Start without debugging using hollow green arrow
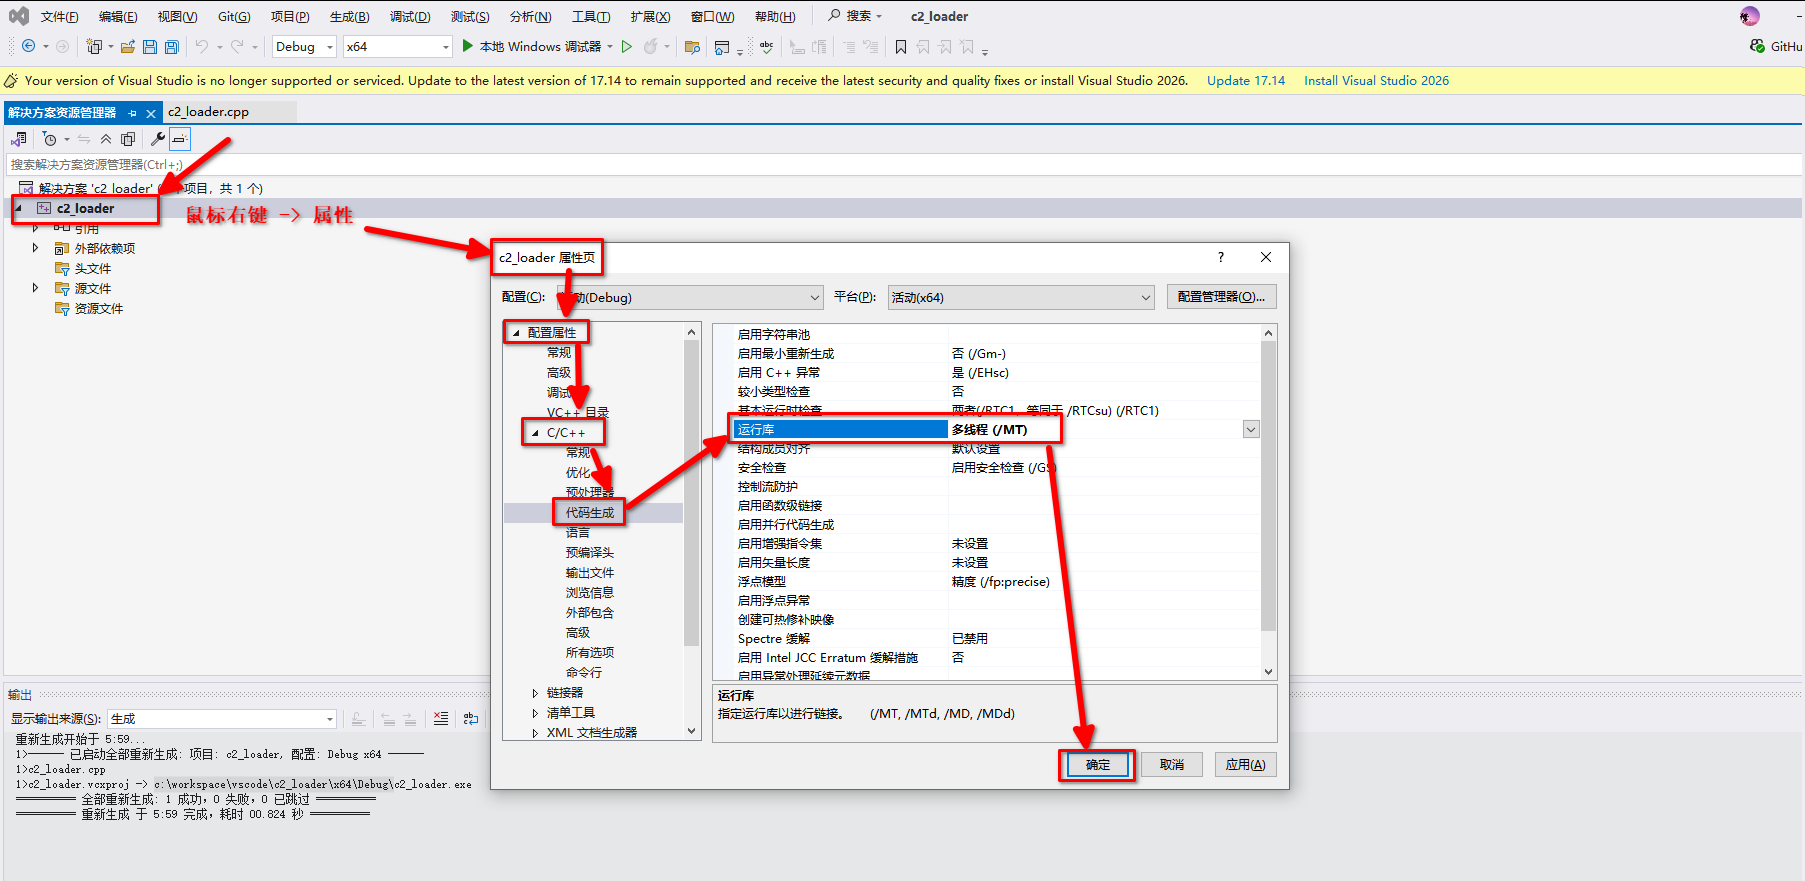 point(627,47)
